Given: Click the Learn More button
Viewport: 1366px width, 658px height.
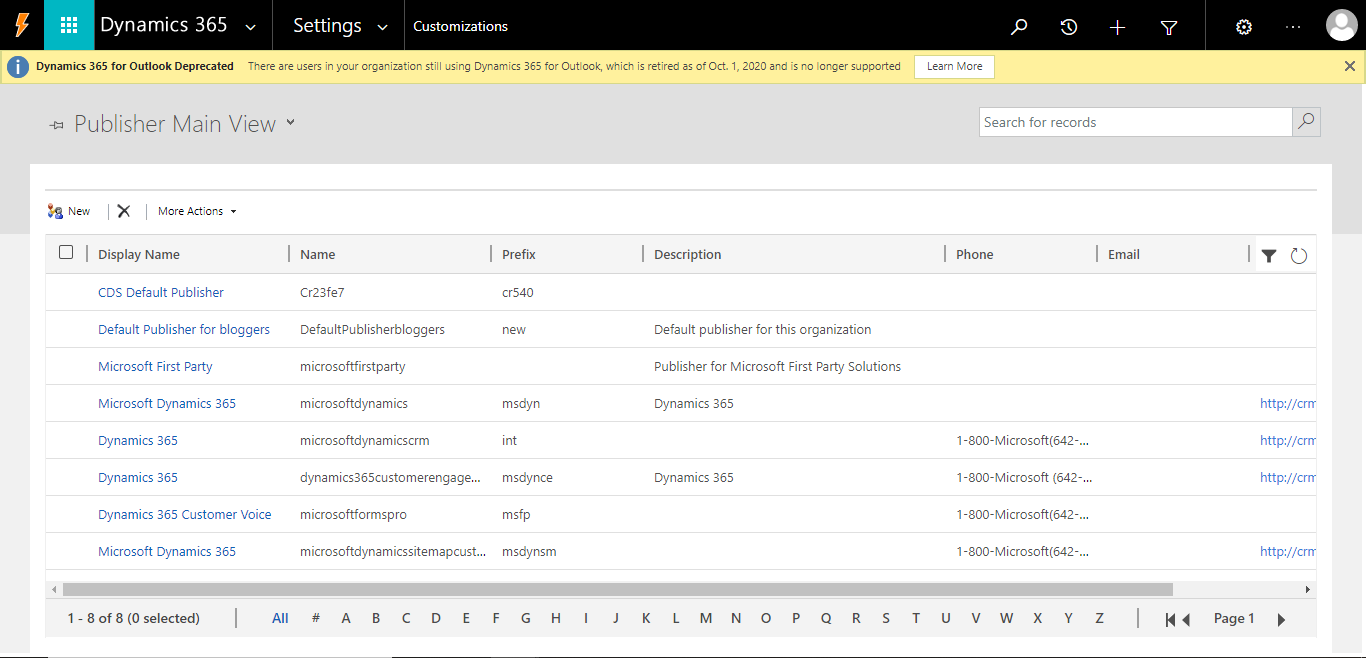Looking at the screenshot, I should pyautogui.click(x=954, y=66).
